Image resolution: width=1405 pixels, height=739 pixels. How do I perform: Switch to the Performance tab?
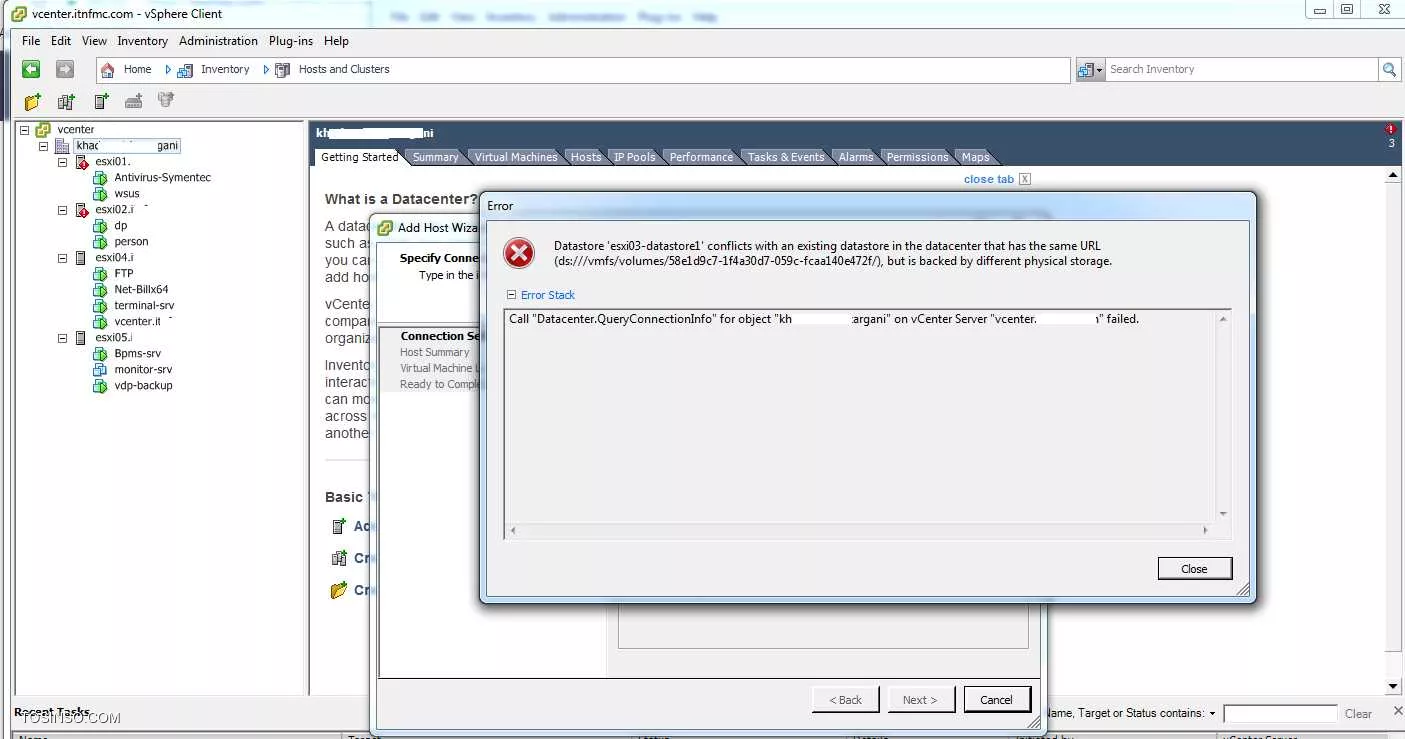701,157
